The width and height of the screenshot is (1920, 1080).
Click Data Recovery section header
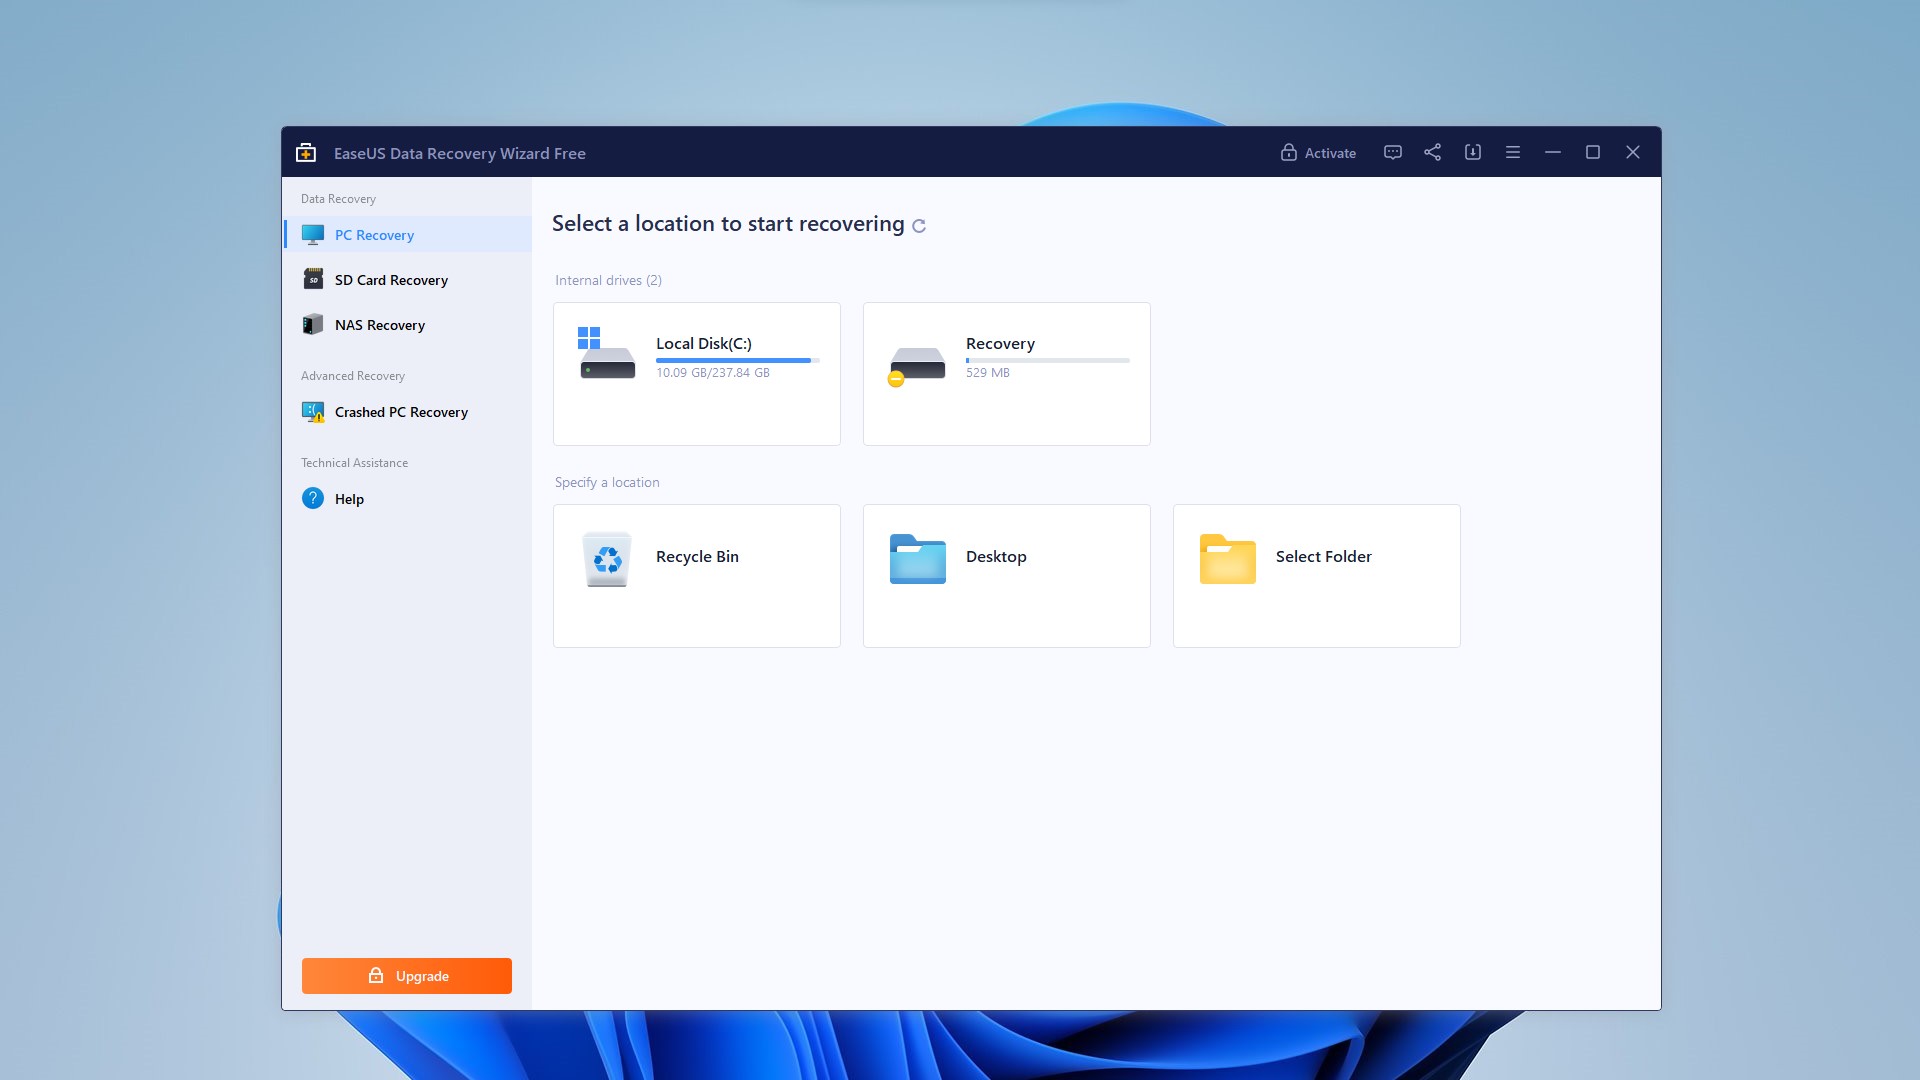[338, 198]
